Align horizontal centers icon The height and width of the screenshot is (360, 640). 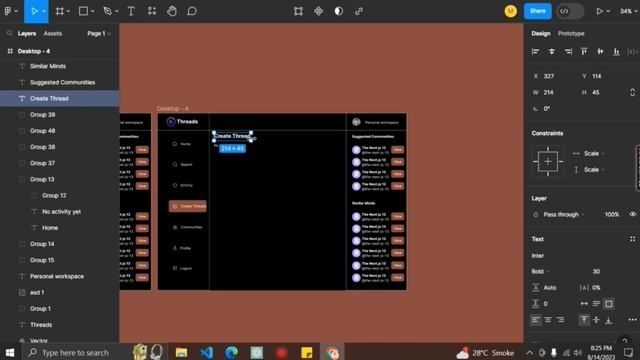551,51
